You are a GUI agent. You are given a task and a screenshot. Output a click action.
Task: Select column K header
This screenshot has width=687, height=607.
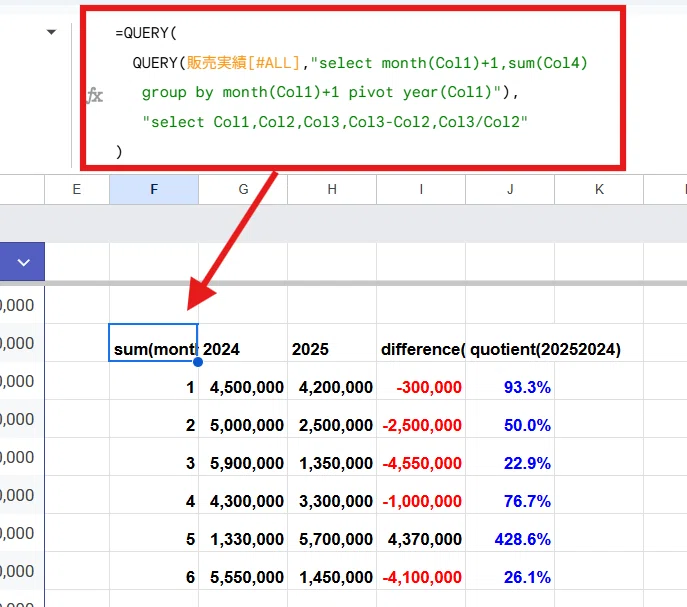[x=599, y=189]
